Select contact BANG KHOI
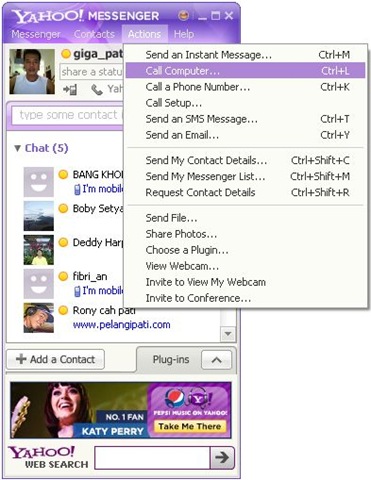 pyautogui.click(x=98, y=174)
